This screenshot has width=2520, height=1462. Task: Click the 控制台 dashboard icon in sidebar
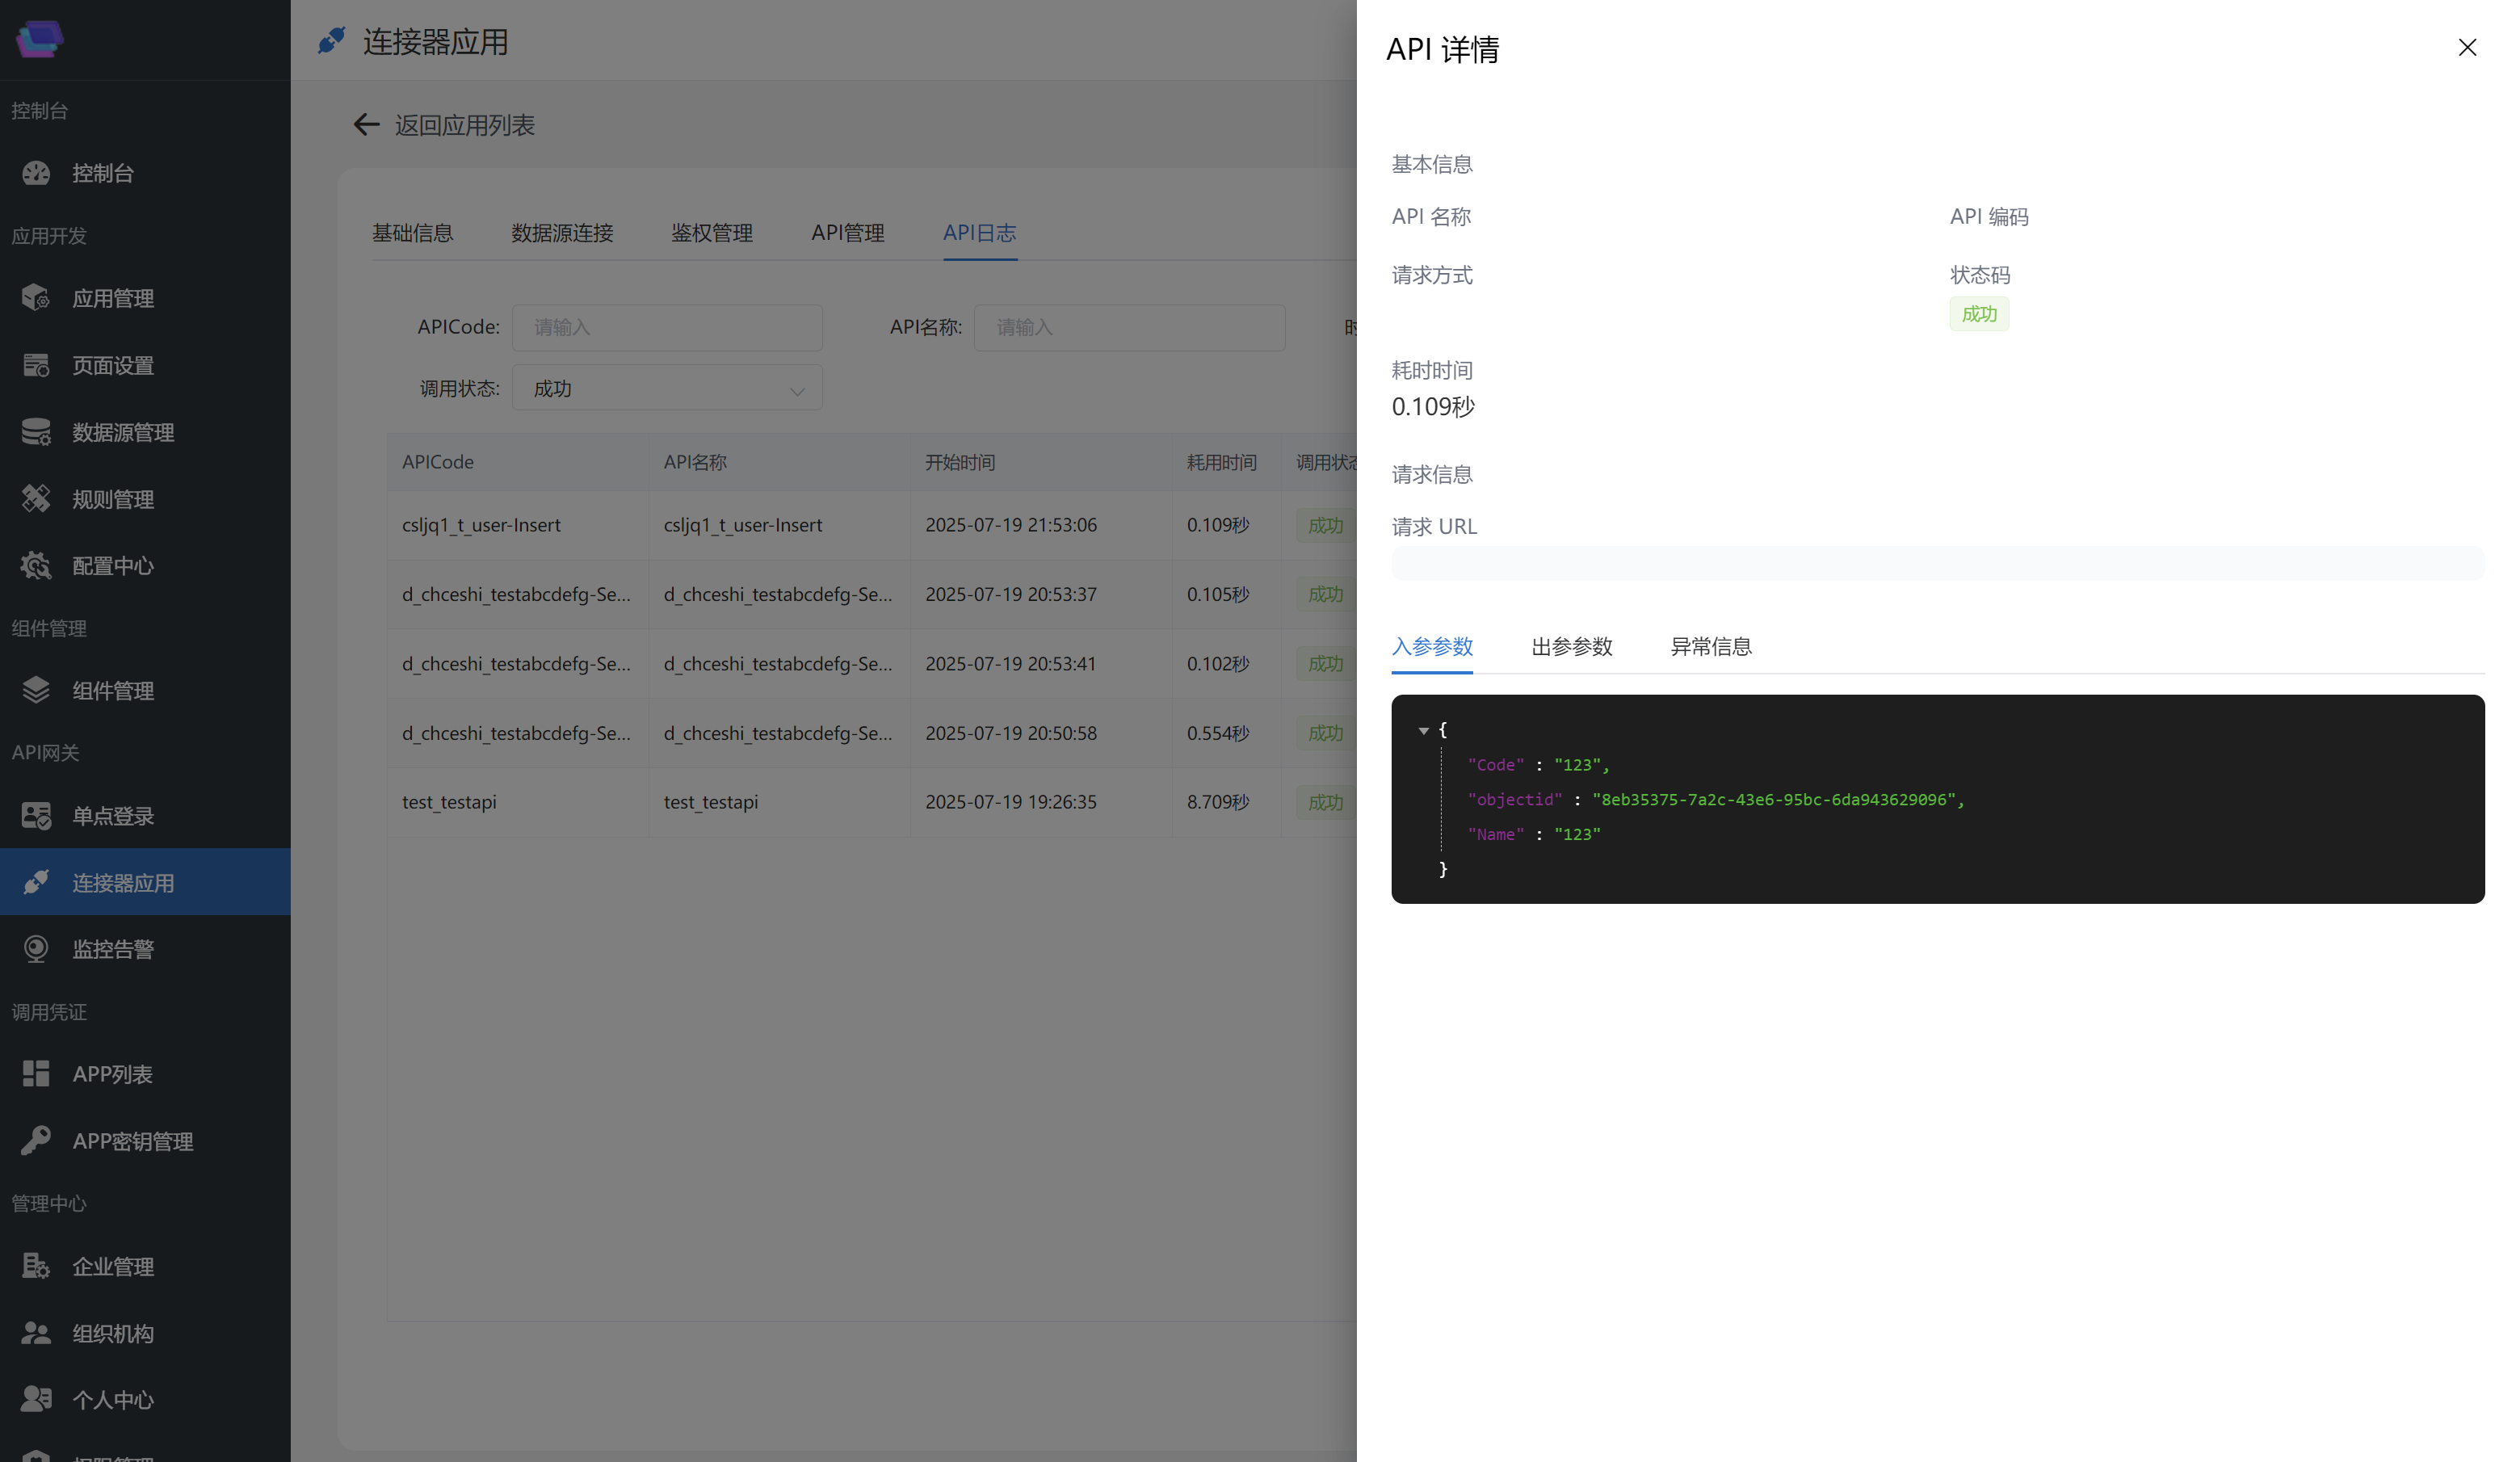pos(36,173)
